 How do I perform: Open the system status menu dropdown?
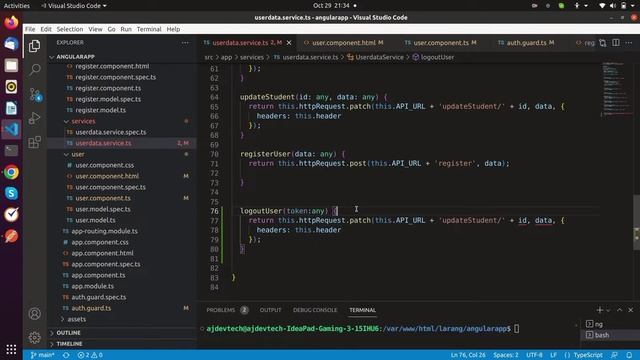coord(618,6)
